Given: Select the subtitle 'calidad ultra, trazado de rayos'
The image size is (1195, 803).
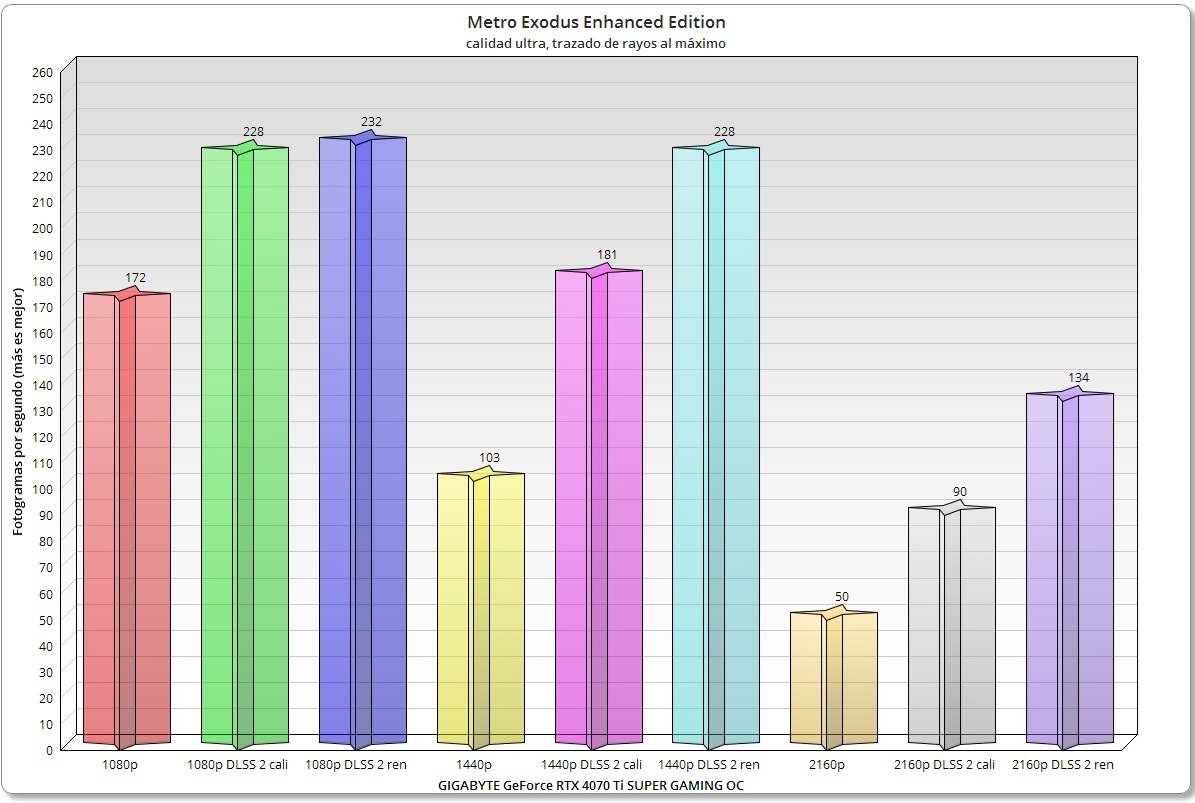Looking at the screenshot, I should coord(597,44).
